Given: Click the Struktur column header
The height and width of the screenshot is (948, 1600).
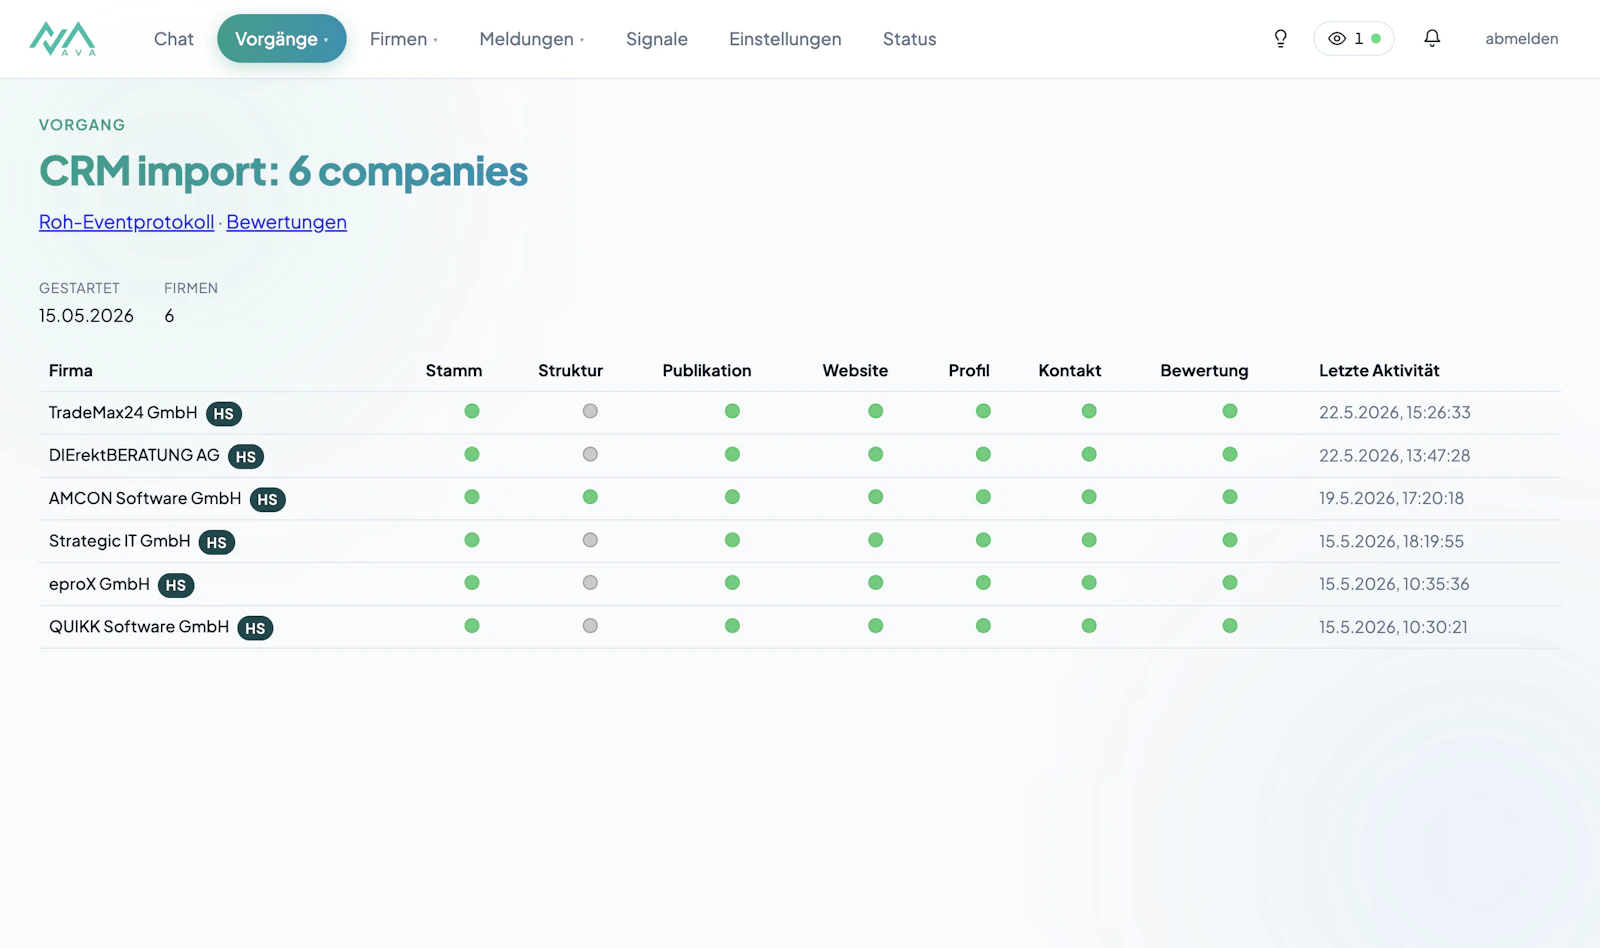Looking at the screenshot, I should 571,370.
